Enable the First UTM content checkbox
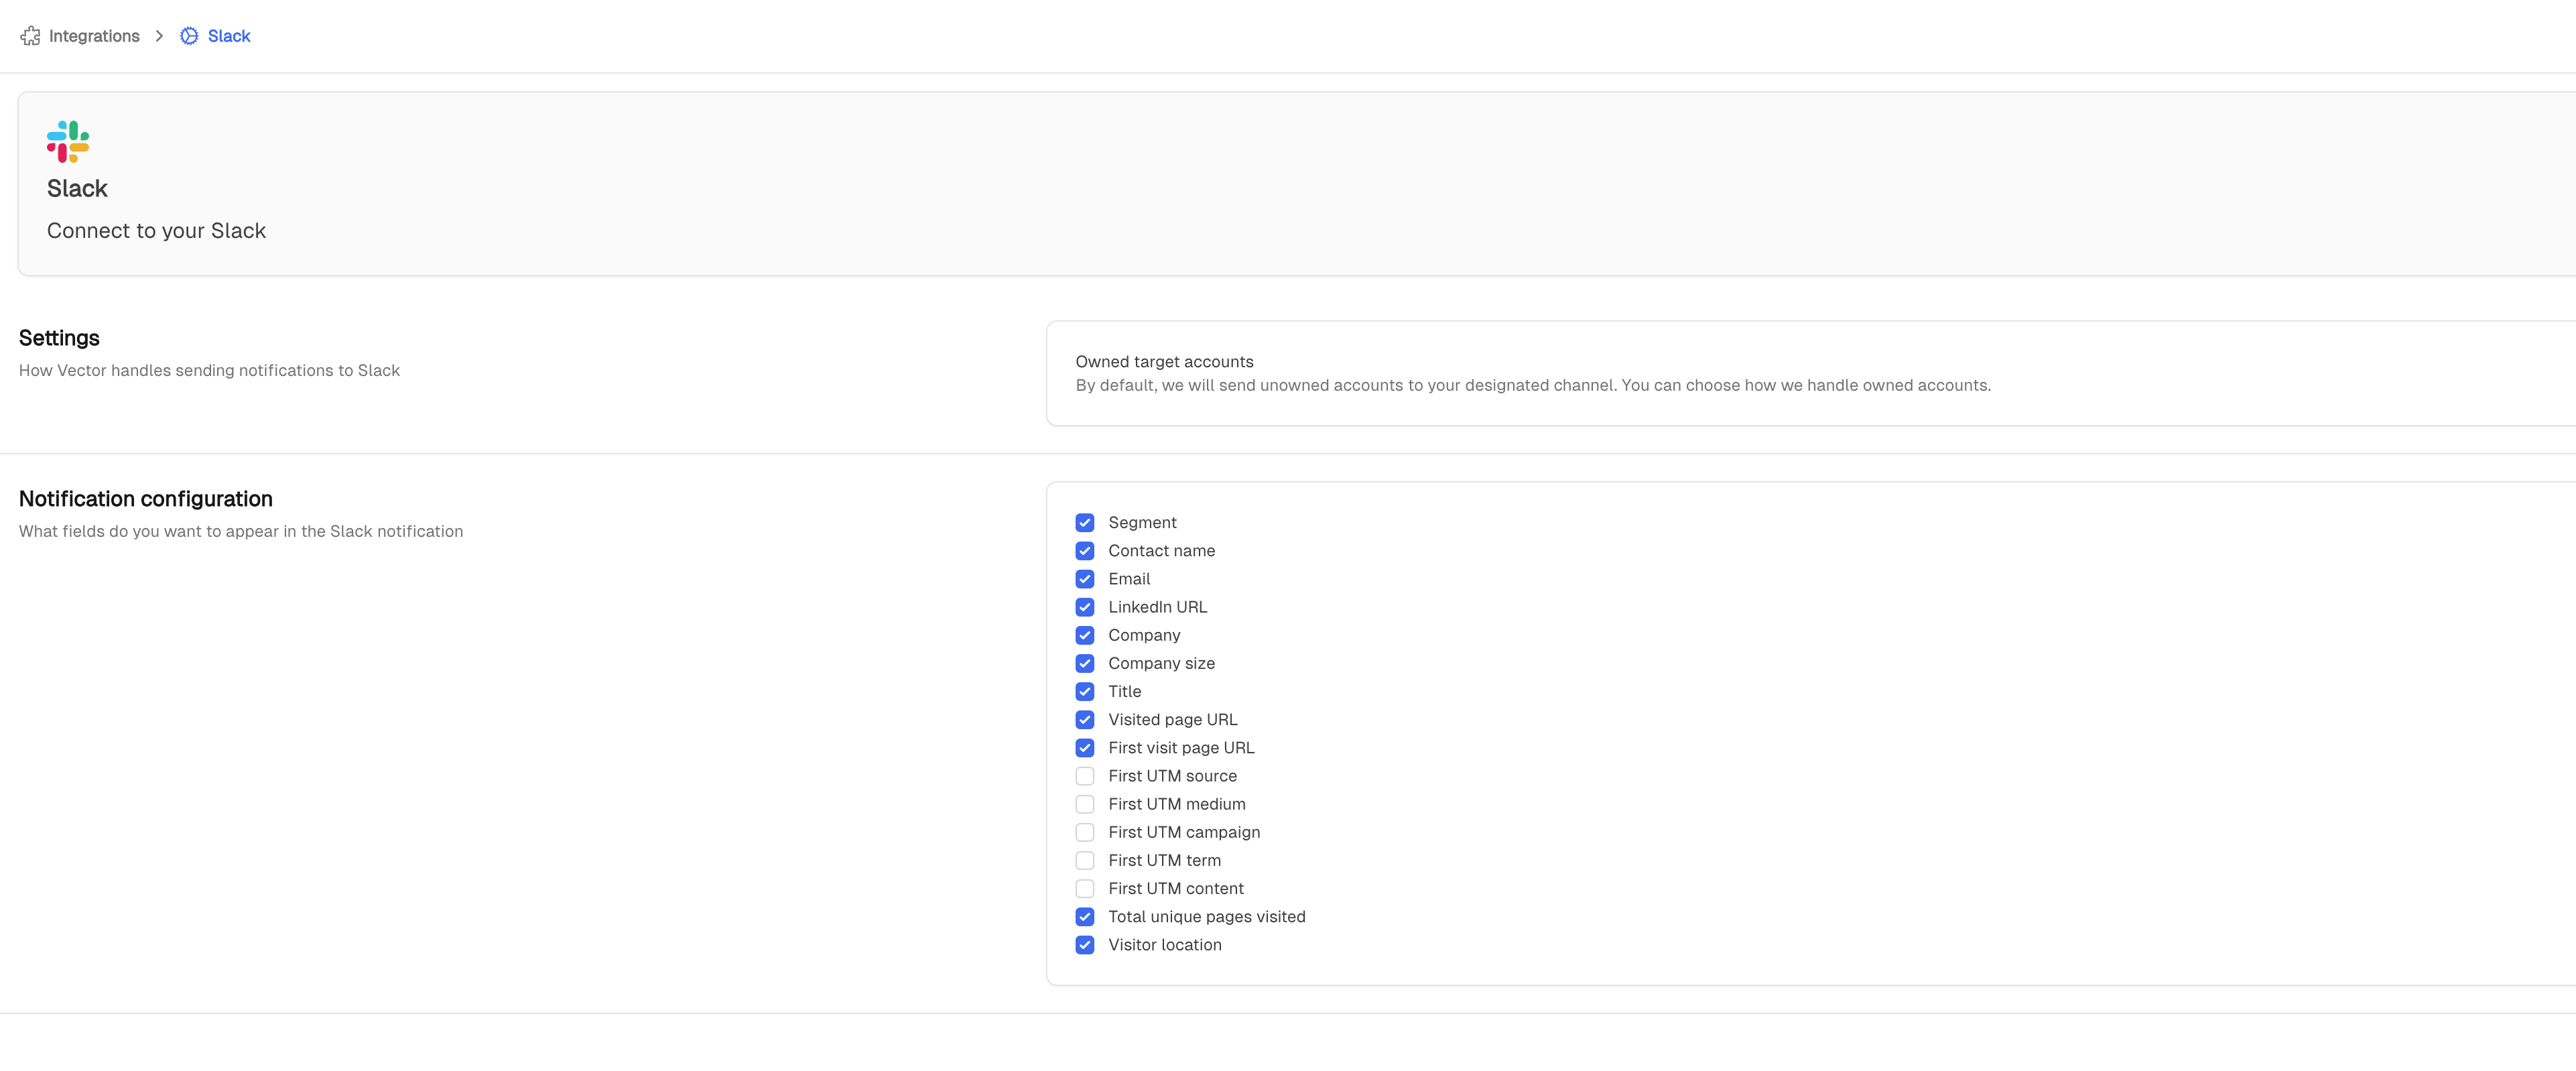2576x1071 pixels. click(1085, 888)
